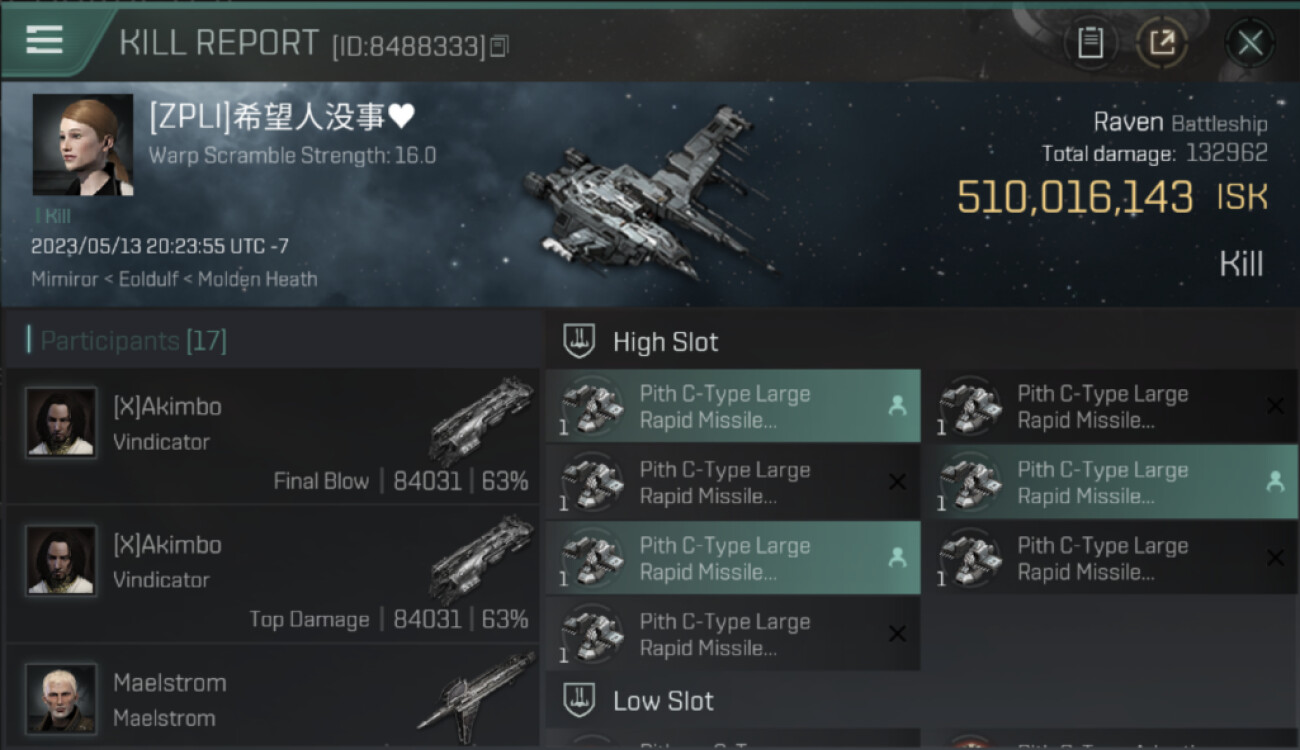This screenshot has width=1300, height=750.
Task: Click X mark on top-right launcher
Action: click(x=1275, y=406)
